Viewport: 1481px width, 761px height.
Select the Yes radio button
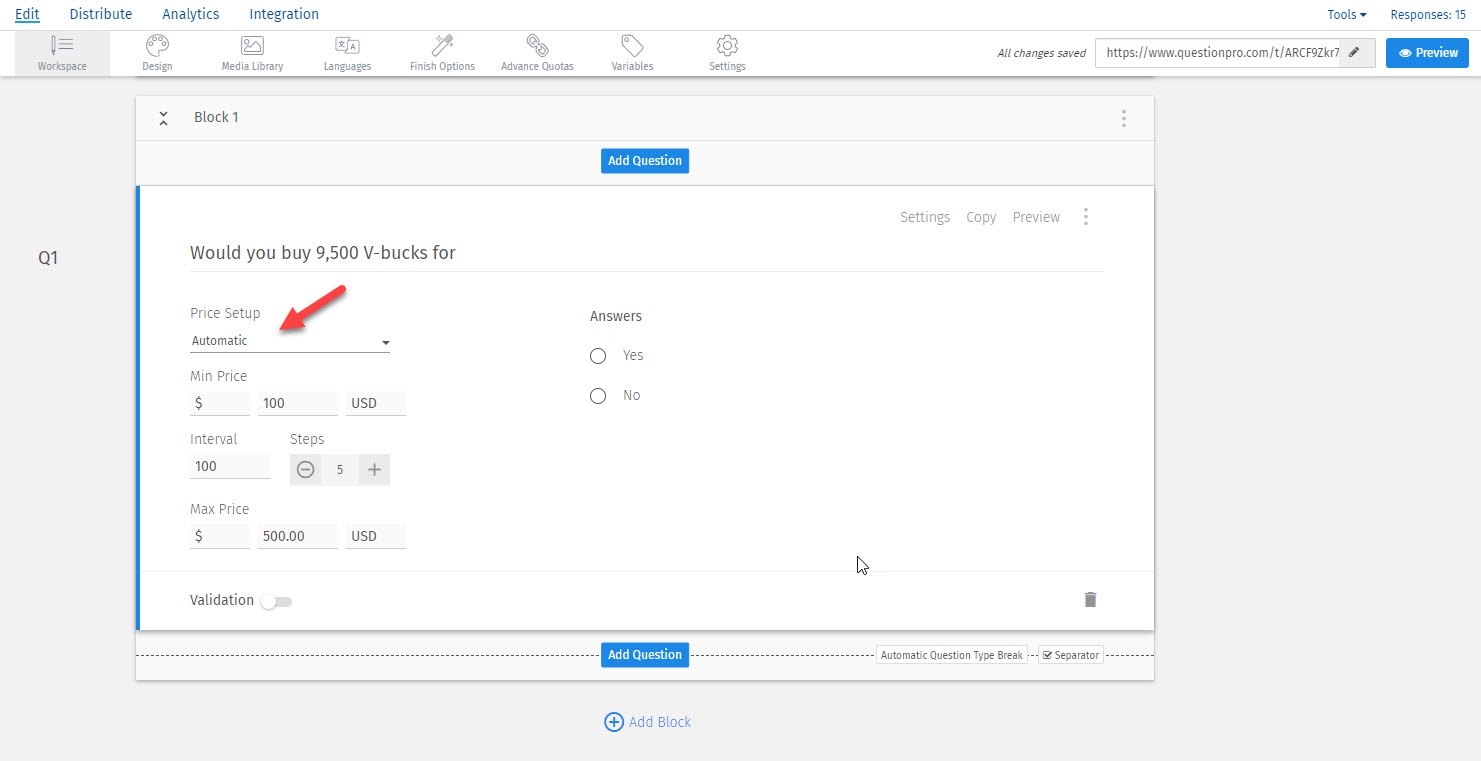point(598,356)
